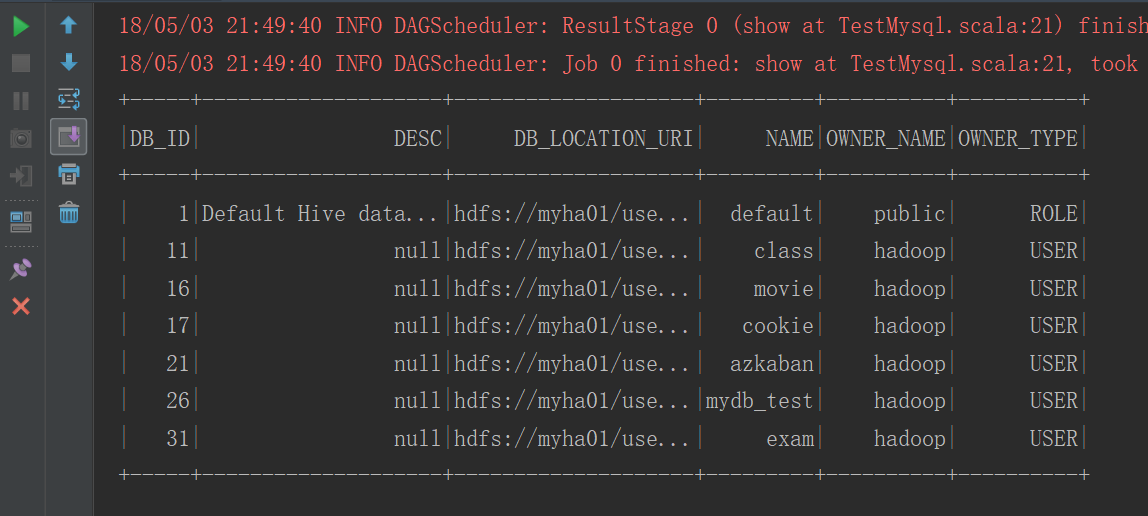The height and width of the screenshot is (516, 1148).
Task: Clear all console output with the trash icon
Action: pos(69,212)
